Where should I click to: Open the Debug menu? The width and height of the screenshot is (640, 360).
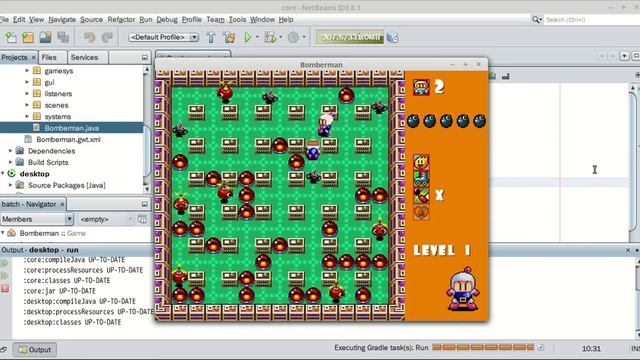pos(167,20)
